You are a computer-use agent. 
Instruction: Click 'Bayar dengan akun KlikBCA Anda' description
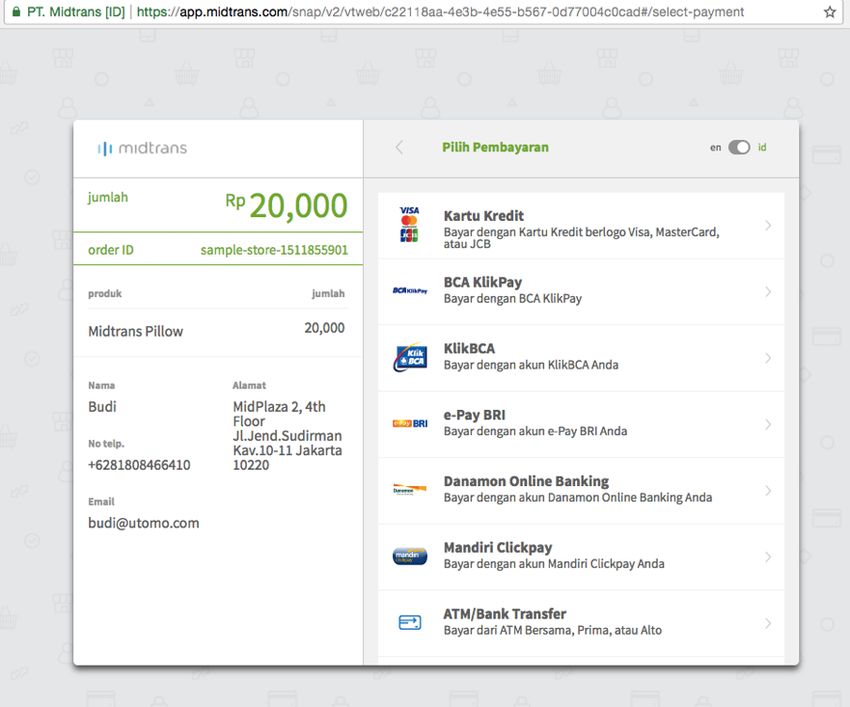531,365
